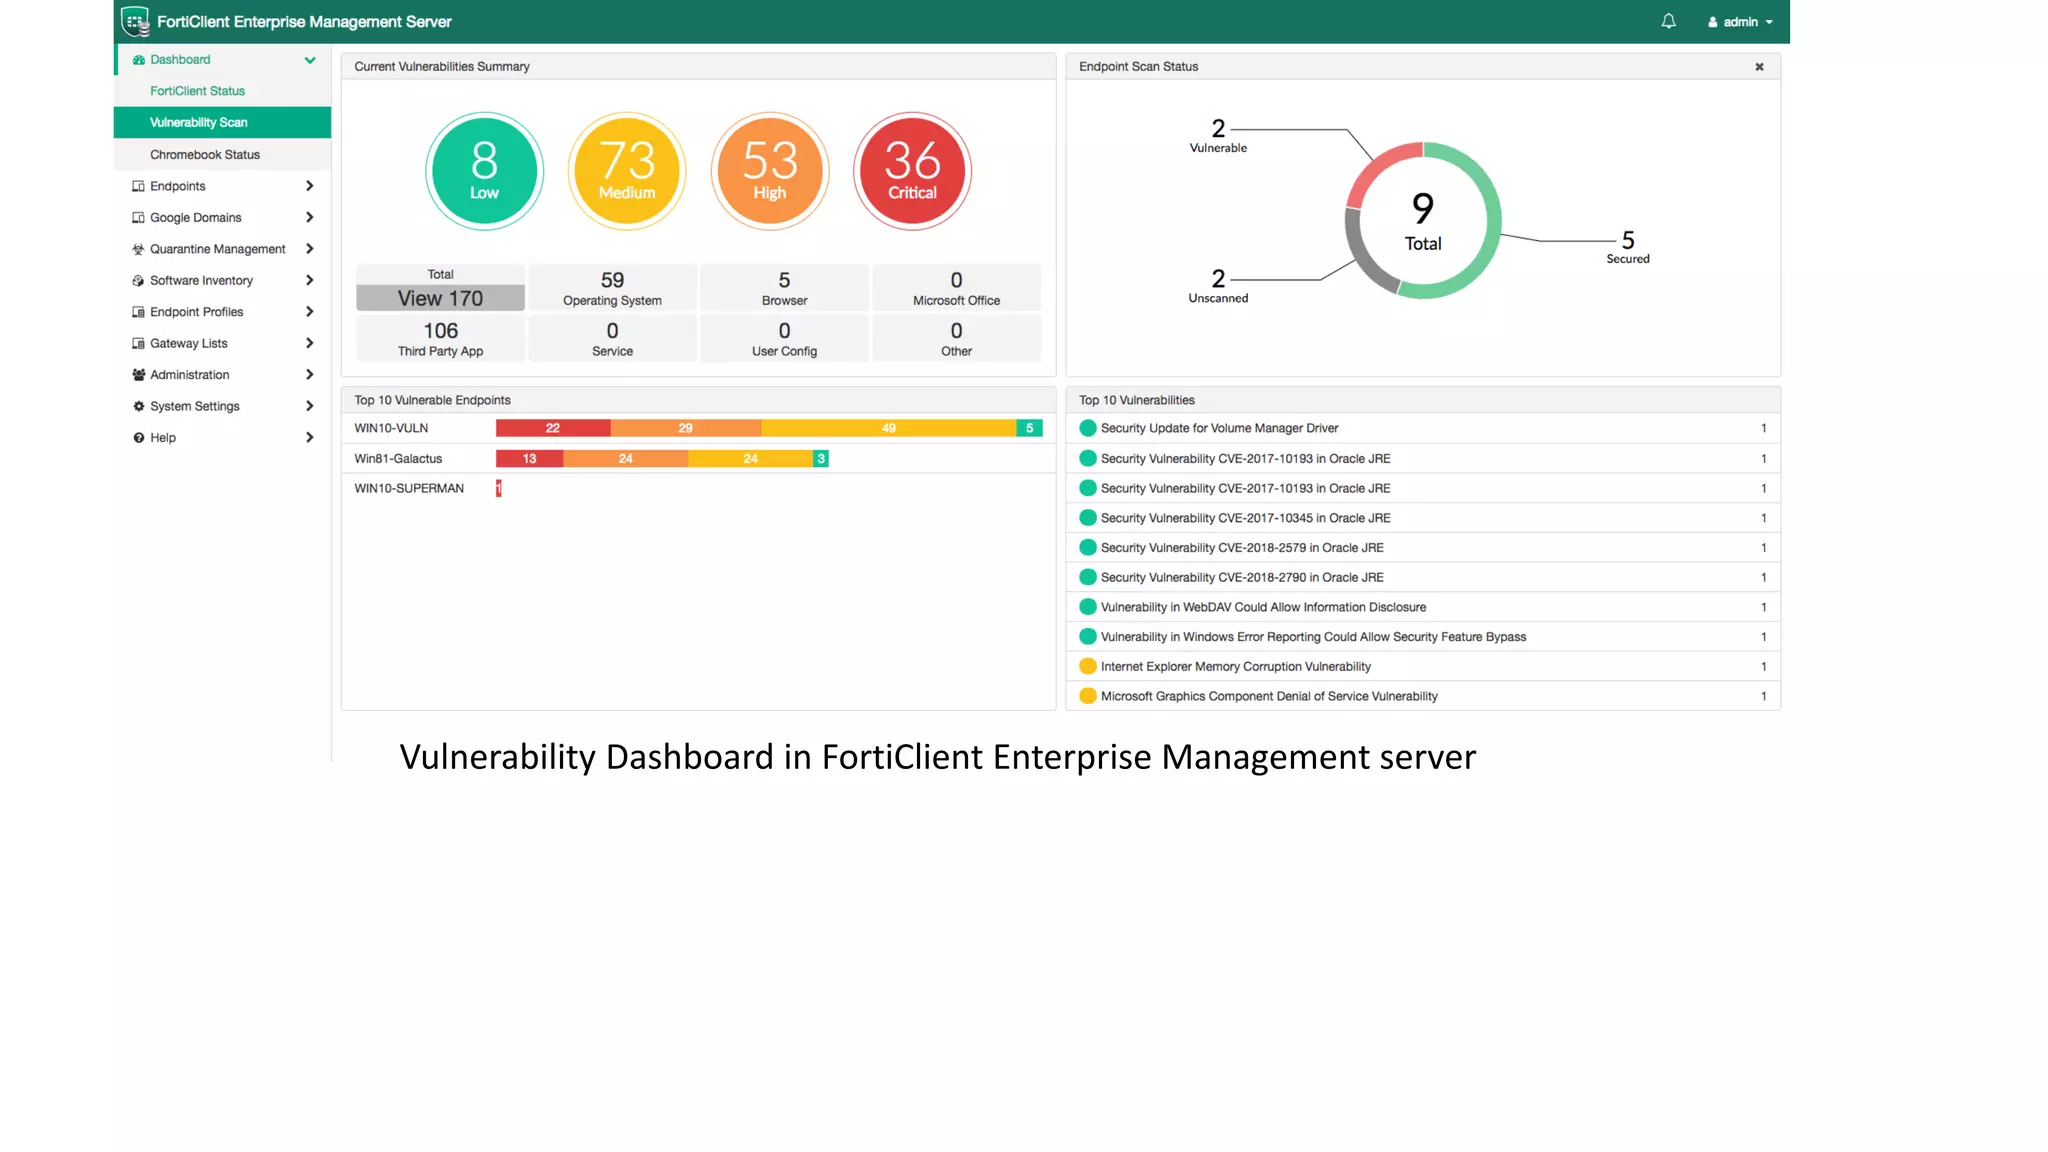Screen dimensions: 2048x1152
Task: Click the FortiClient EMS shield logo
Action: pos(135,21)
